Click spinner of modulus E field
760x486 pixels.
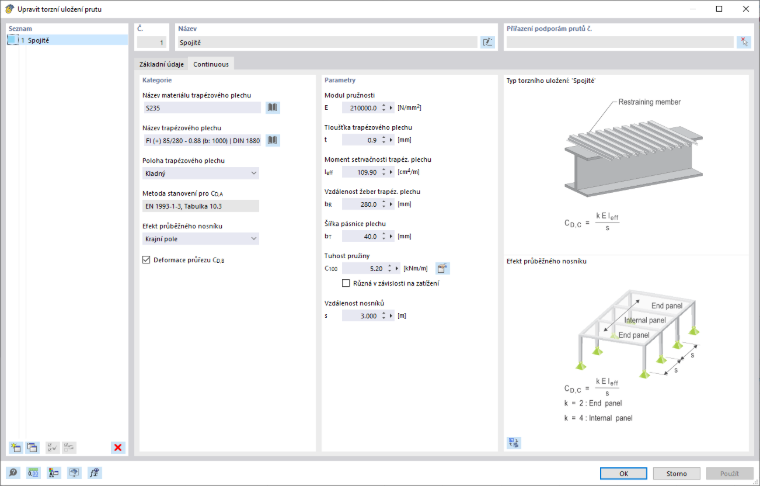click(384, 108)
